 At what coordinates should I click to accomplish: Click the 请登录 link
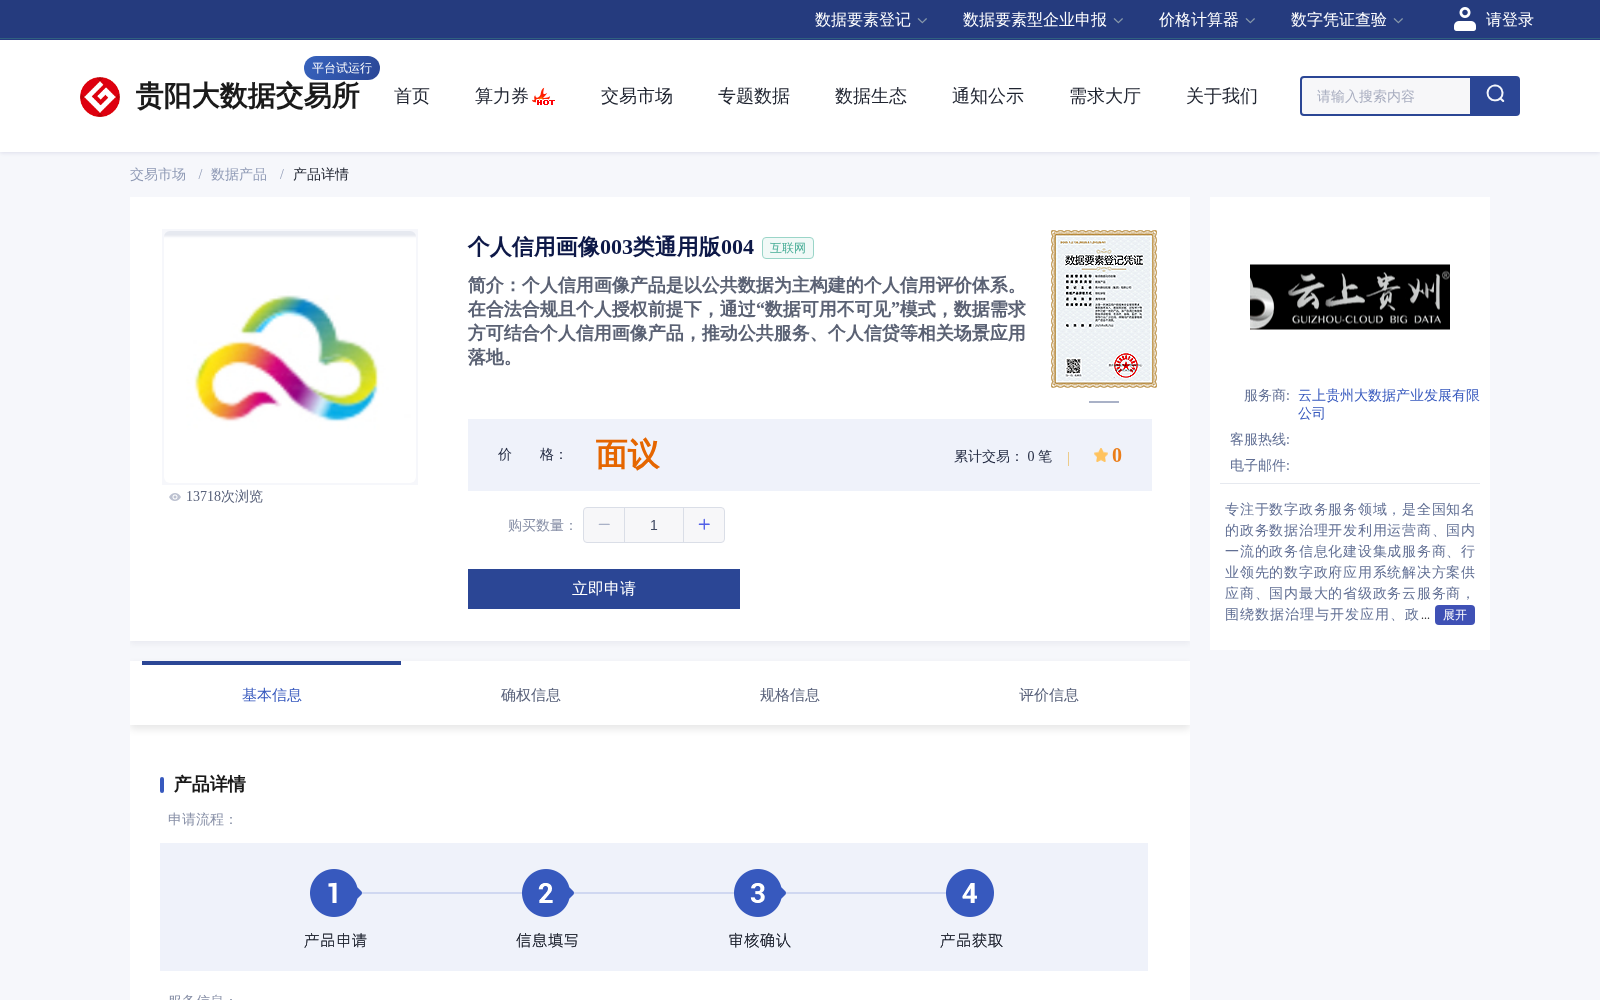pos(1509,20)
